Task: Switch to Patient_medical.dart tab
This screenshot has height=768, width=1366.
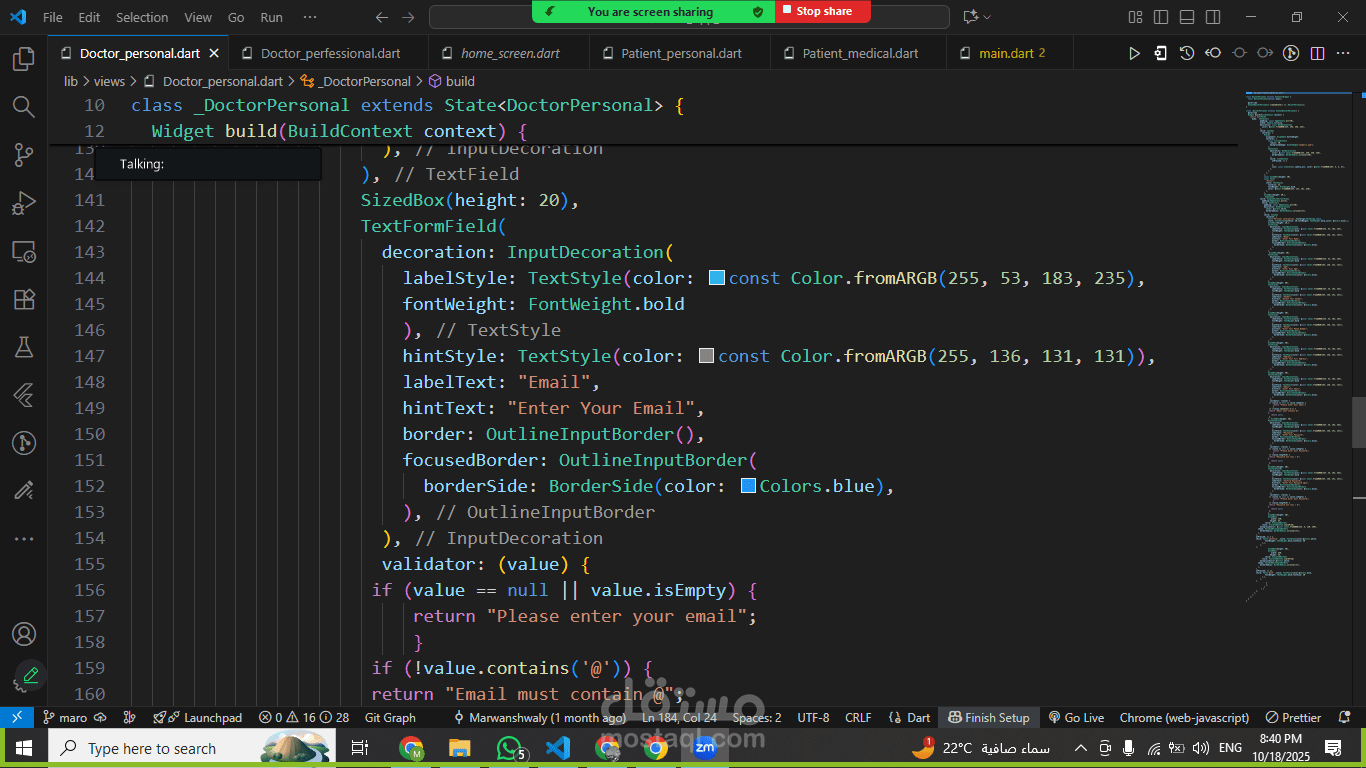Action: point(859,53)
